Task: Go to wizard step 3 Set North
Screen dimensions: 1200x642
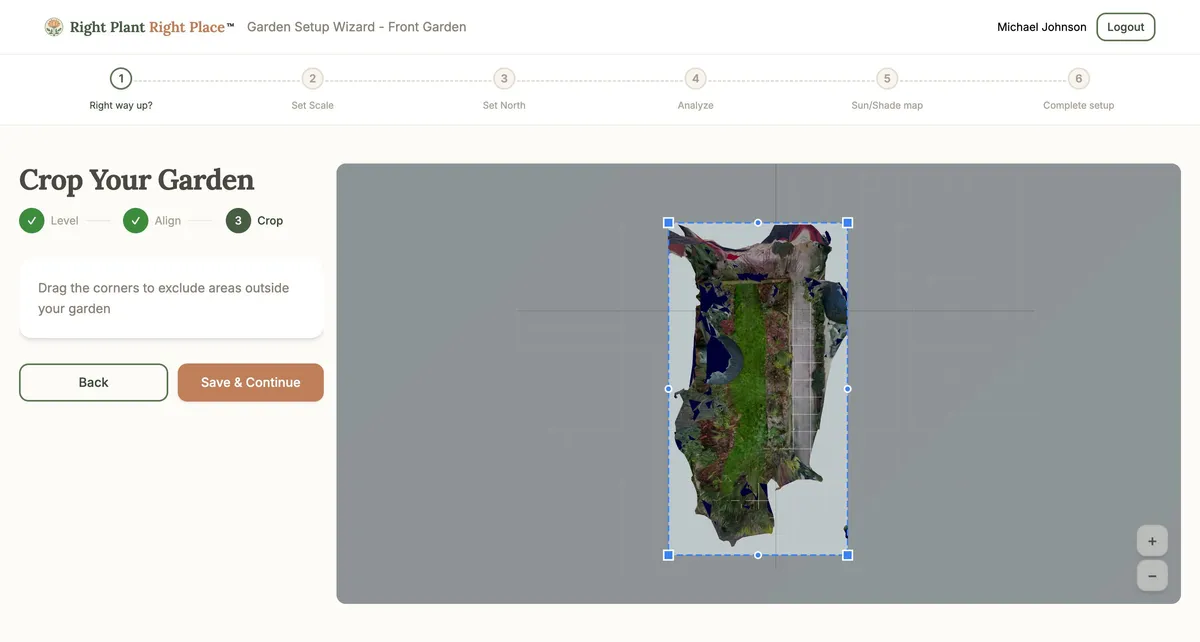Action: point(504,79)
